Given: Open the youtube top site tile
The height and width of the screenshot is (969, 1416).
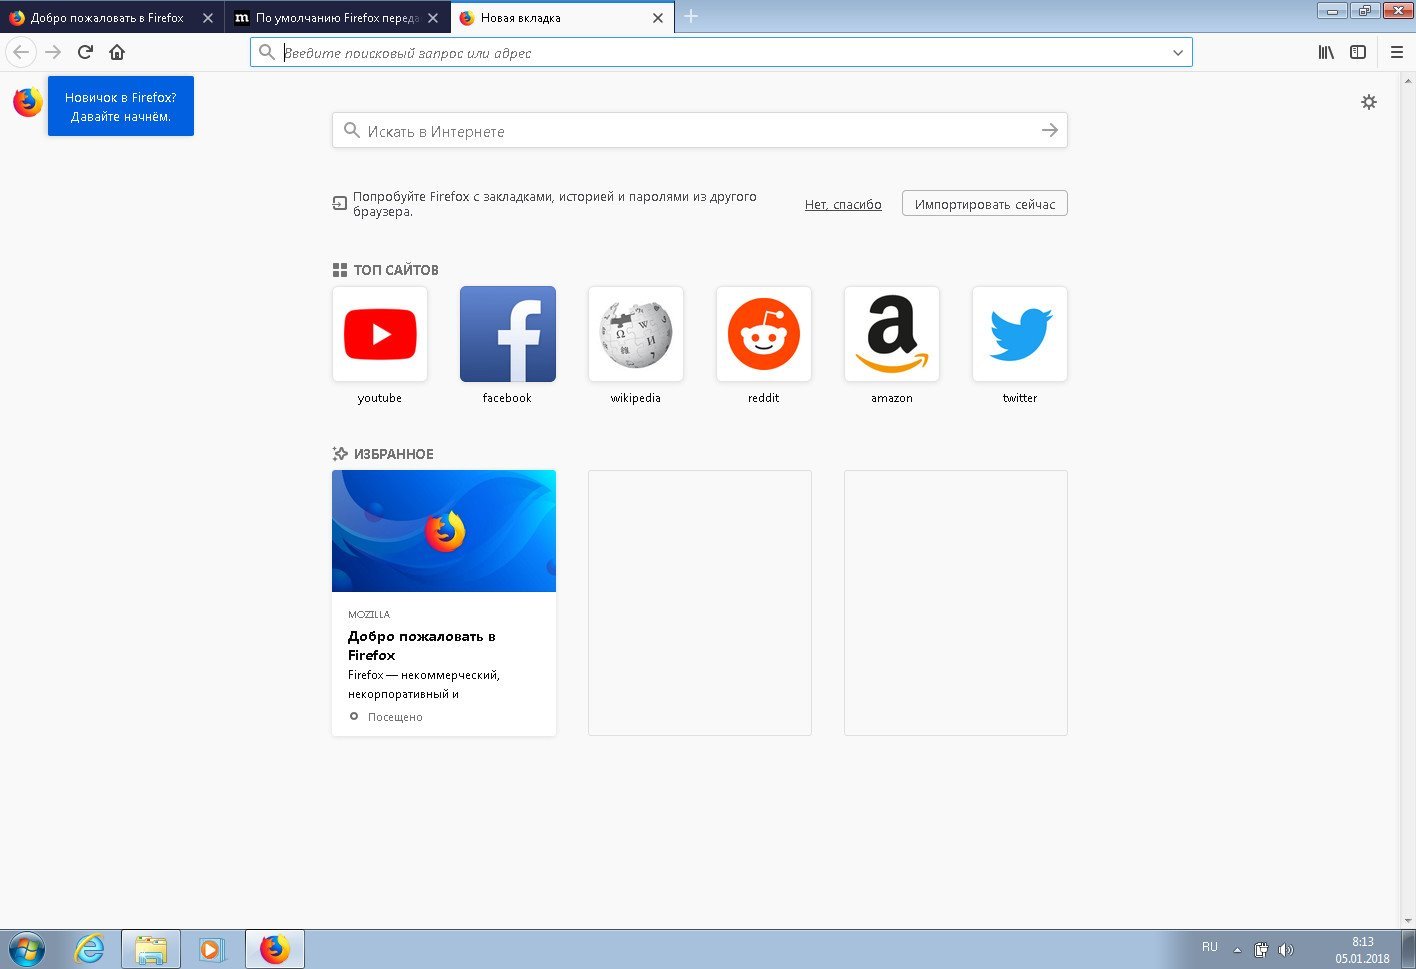Looking at the screenshot, I should tap(380, 334).
